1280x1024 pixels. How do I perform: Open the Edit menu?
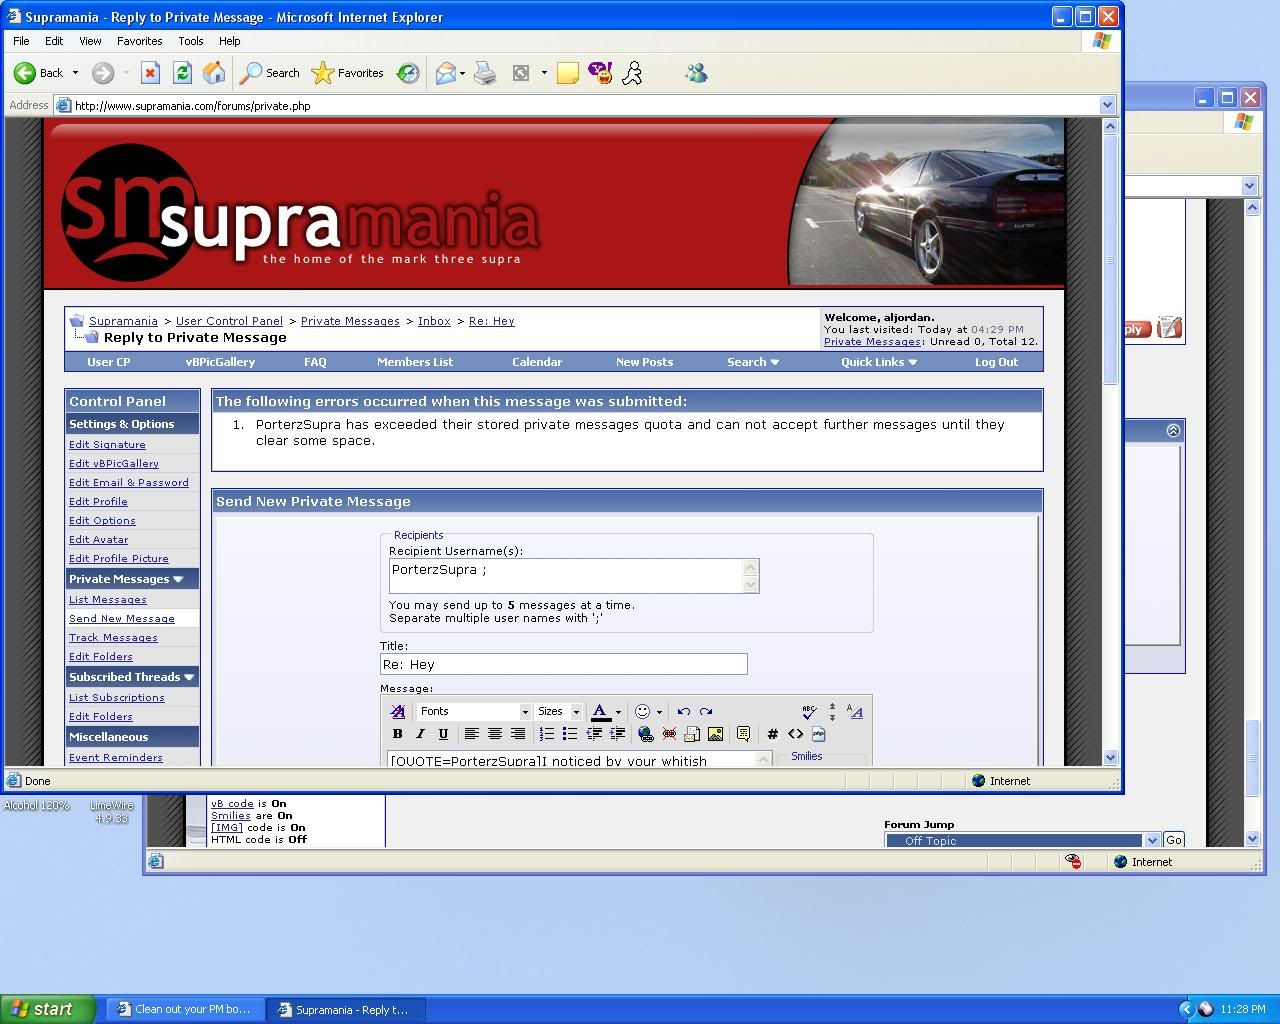54,41
